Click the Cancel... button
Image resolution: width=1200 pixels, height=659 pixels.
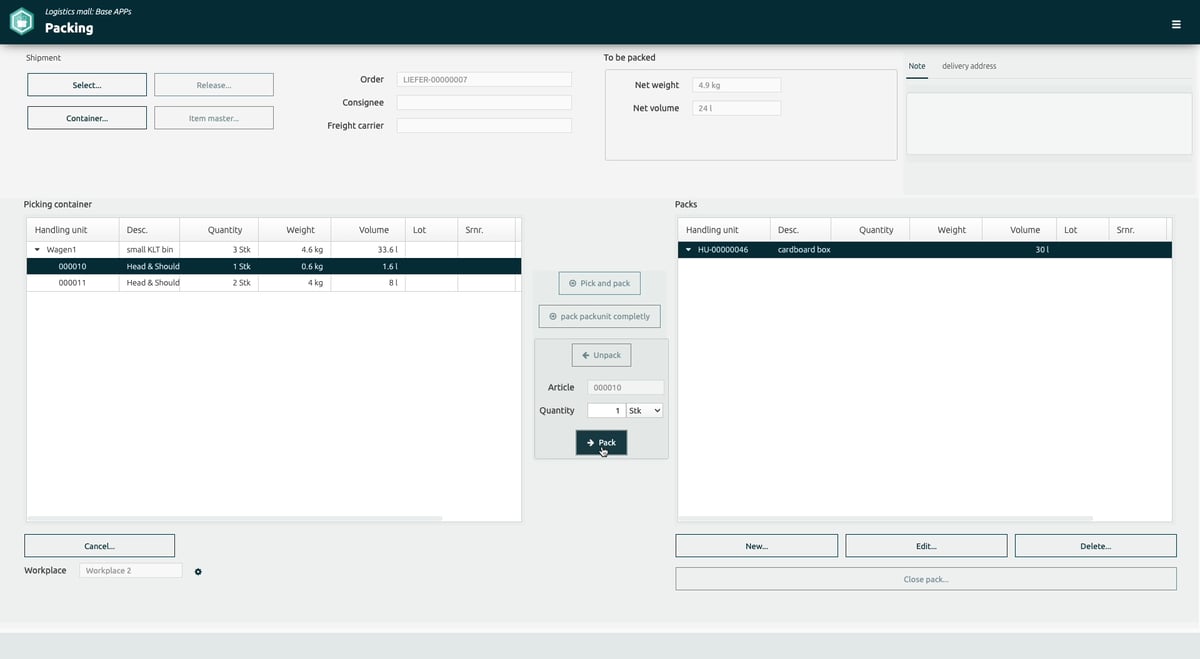tap(99, 546)
